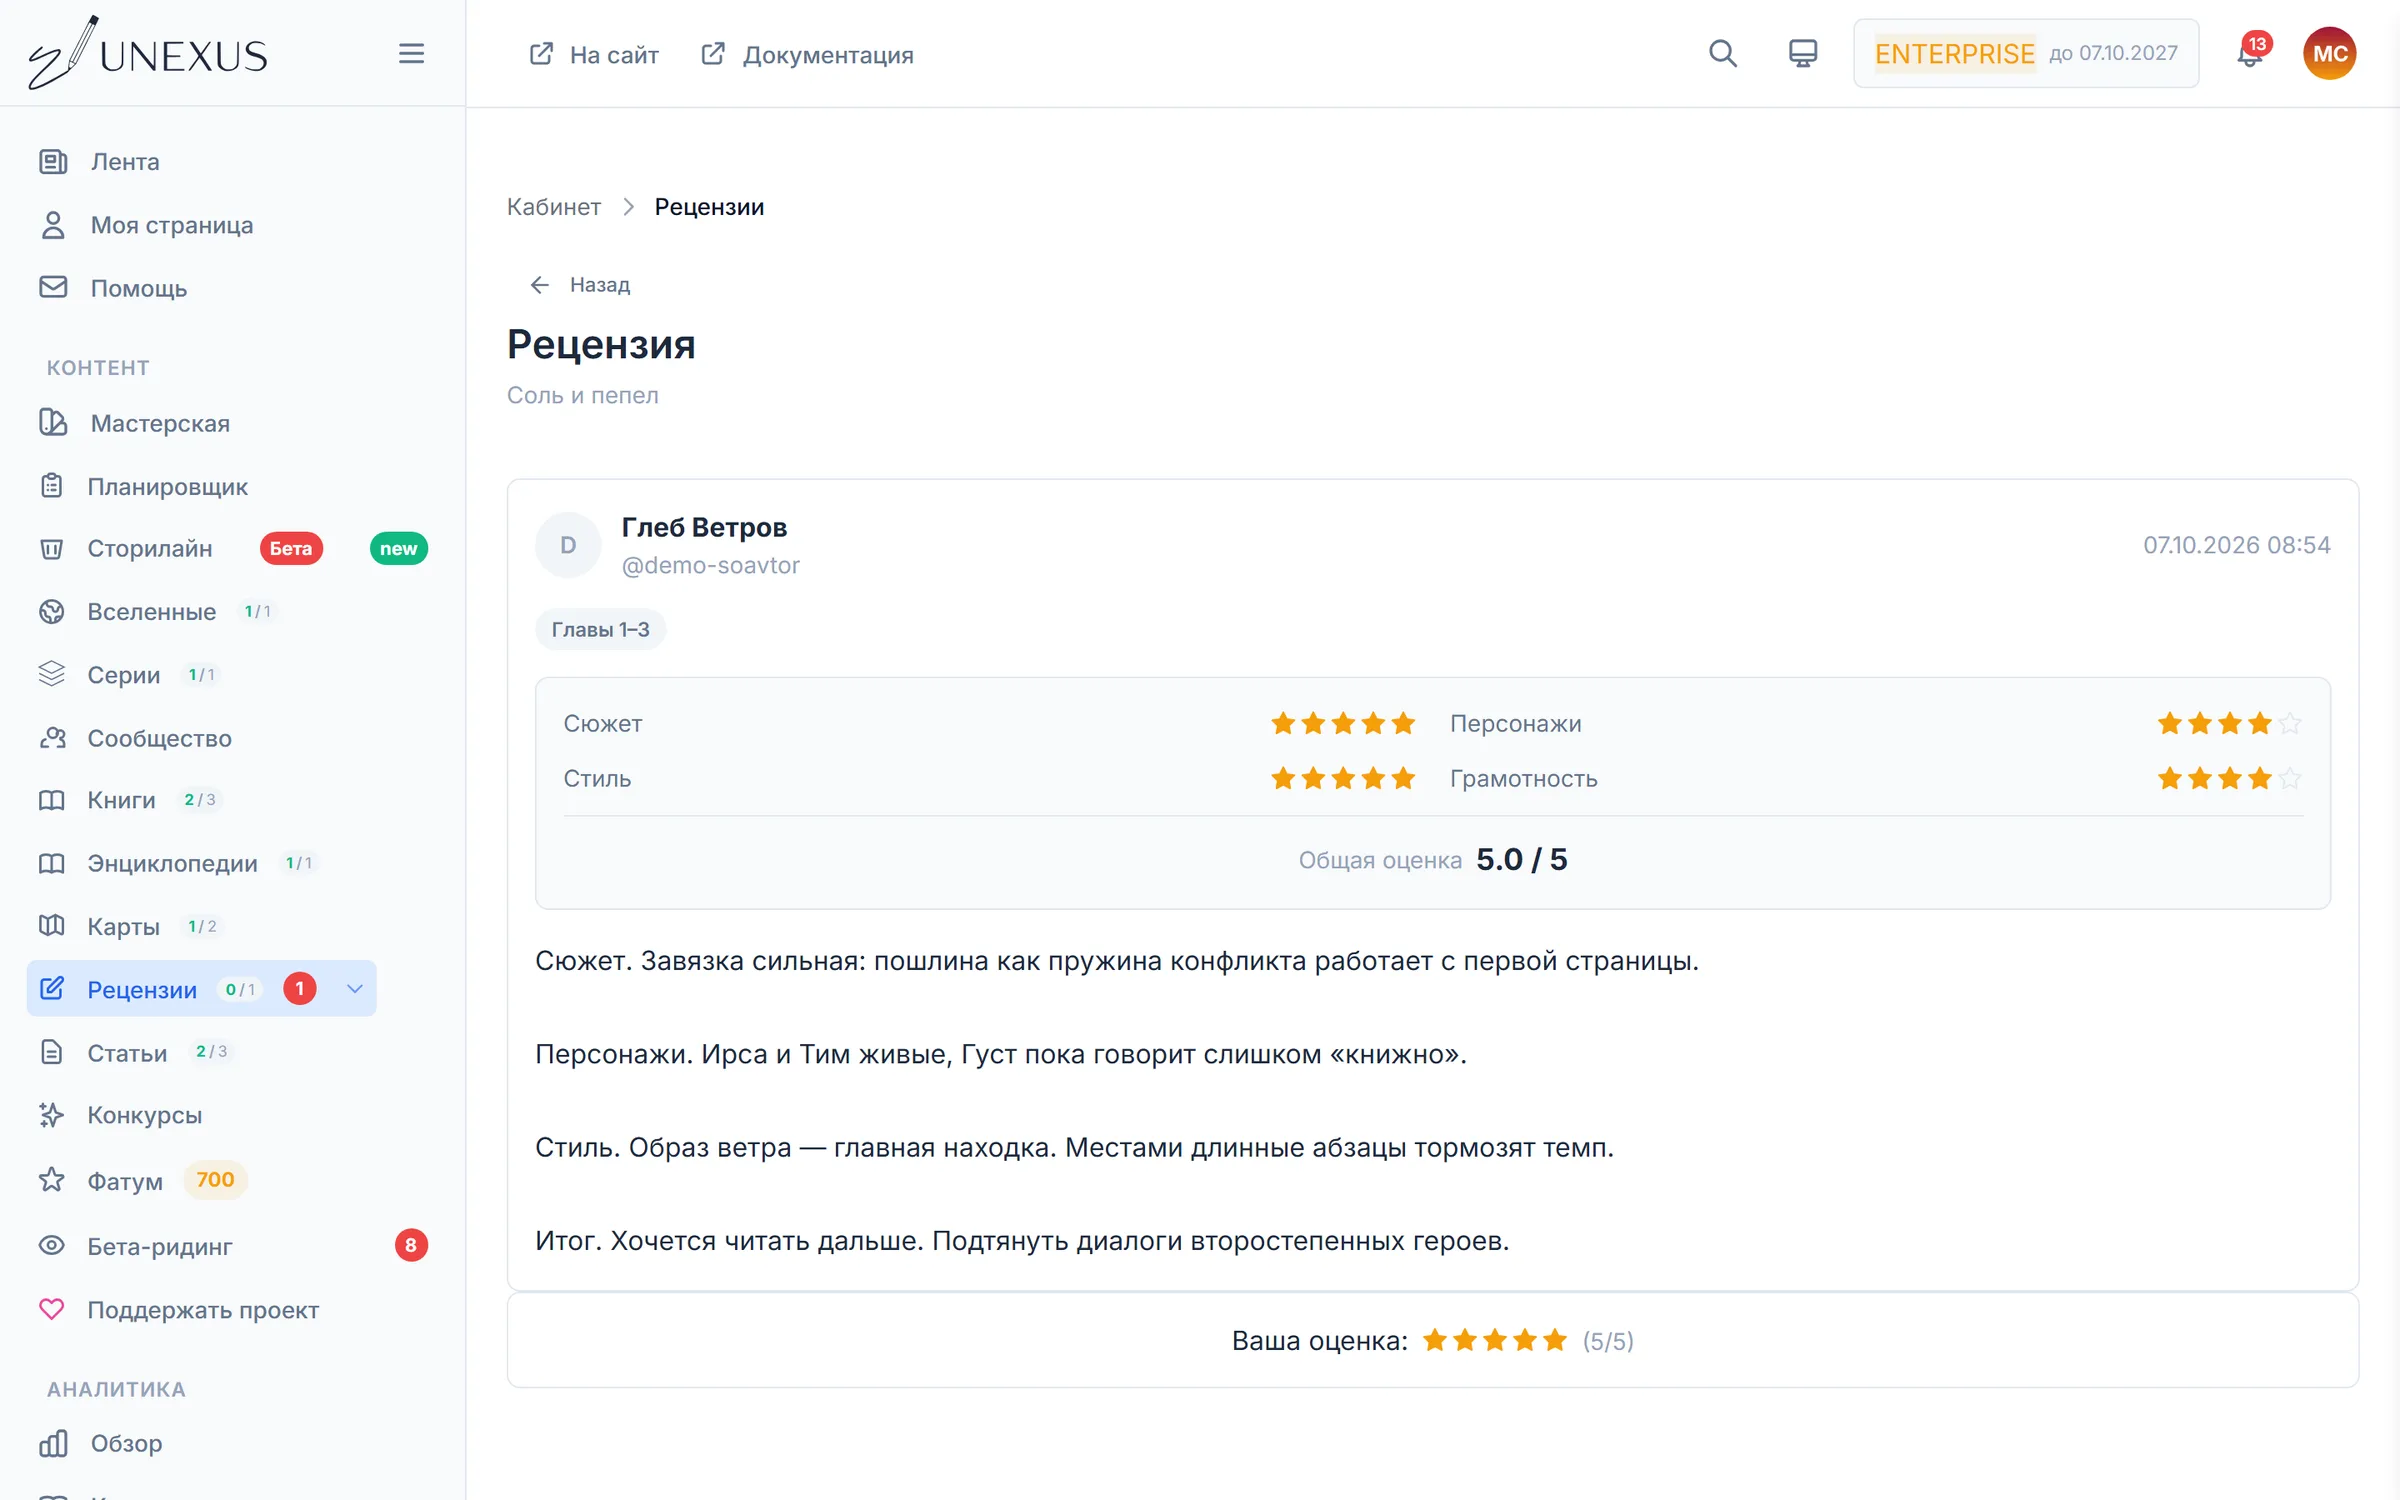Click the Планировщик clipboard icon
The height and width of the screenshot is (1500, 2400).
(52, 486)
